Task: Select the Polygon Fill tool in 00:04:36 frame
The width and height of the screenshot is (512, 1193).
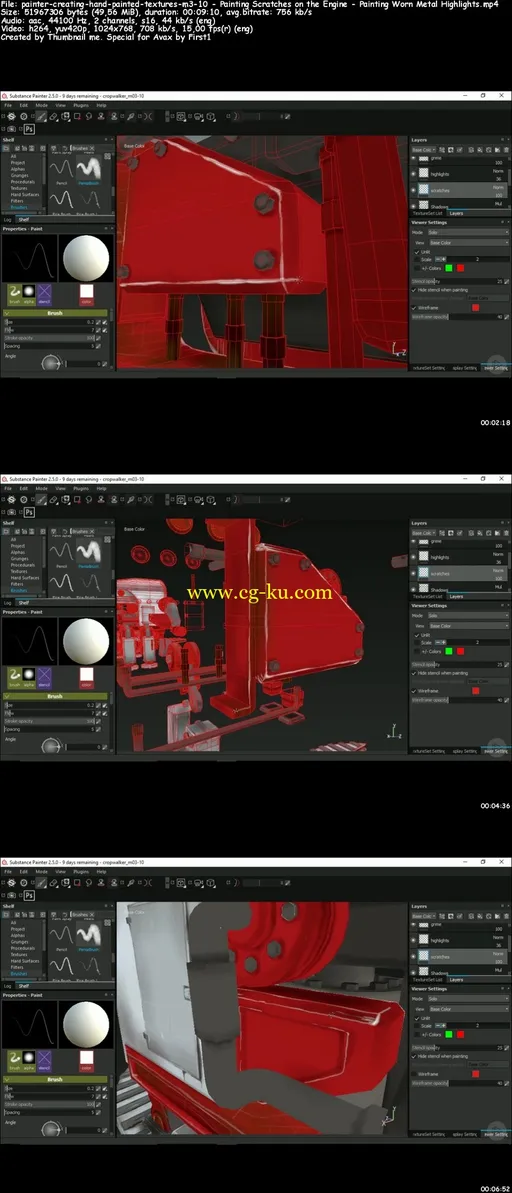Action: [x=77, y=500]
